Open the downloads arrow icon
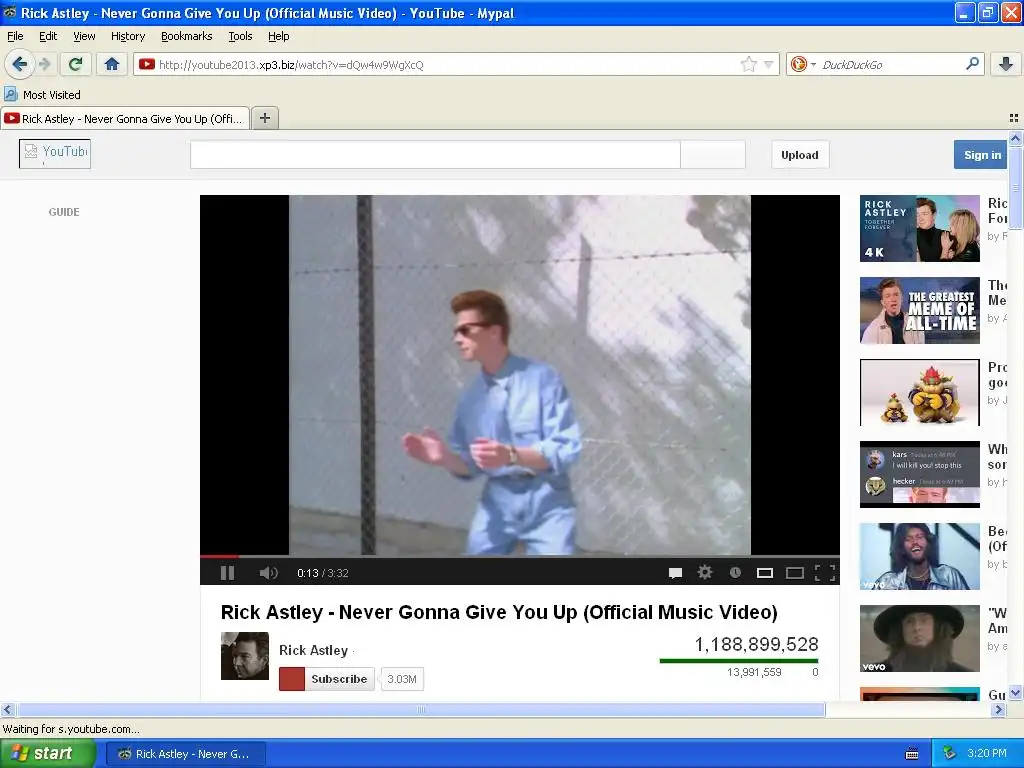 pos(1006,64)
